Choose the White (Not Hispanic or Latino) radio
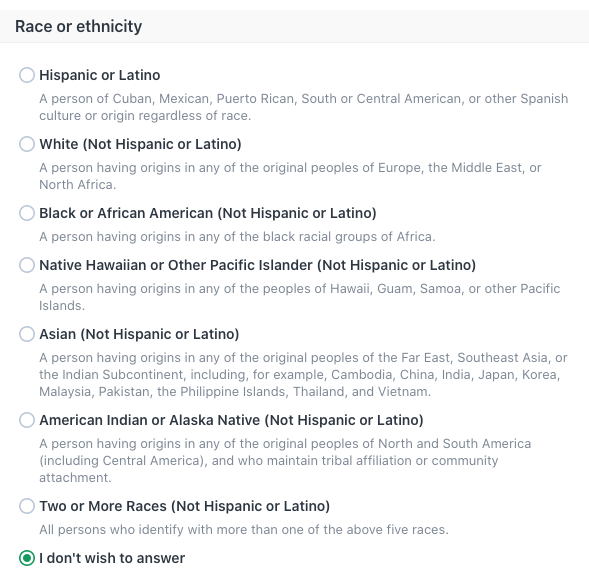 pyautogui.click(x=27, y=144)
